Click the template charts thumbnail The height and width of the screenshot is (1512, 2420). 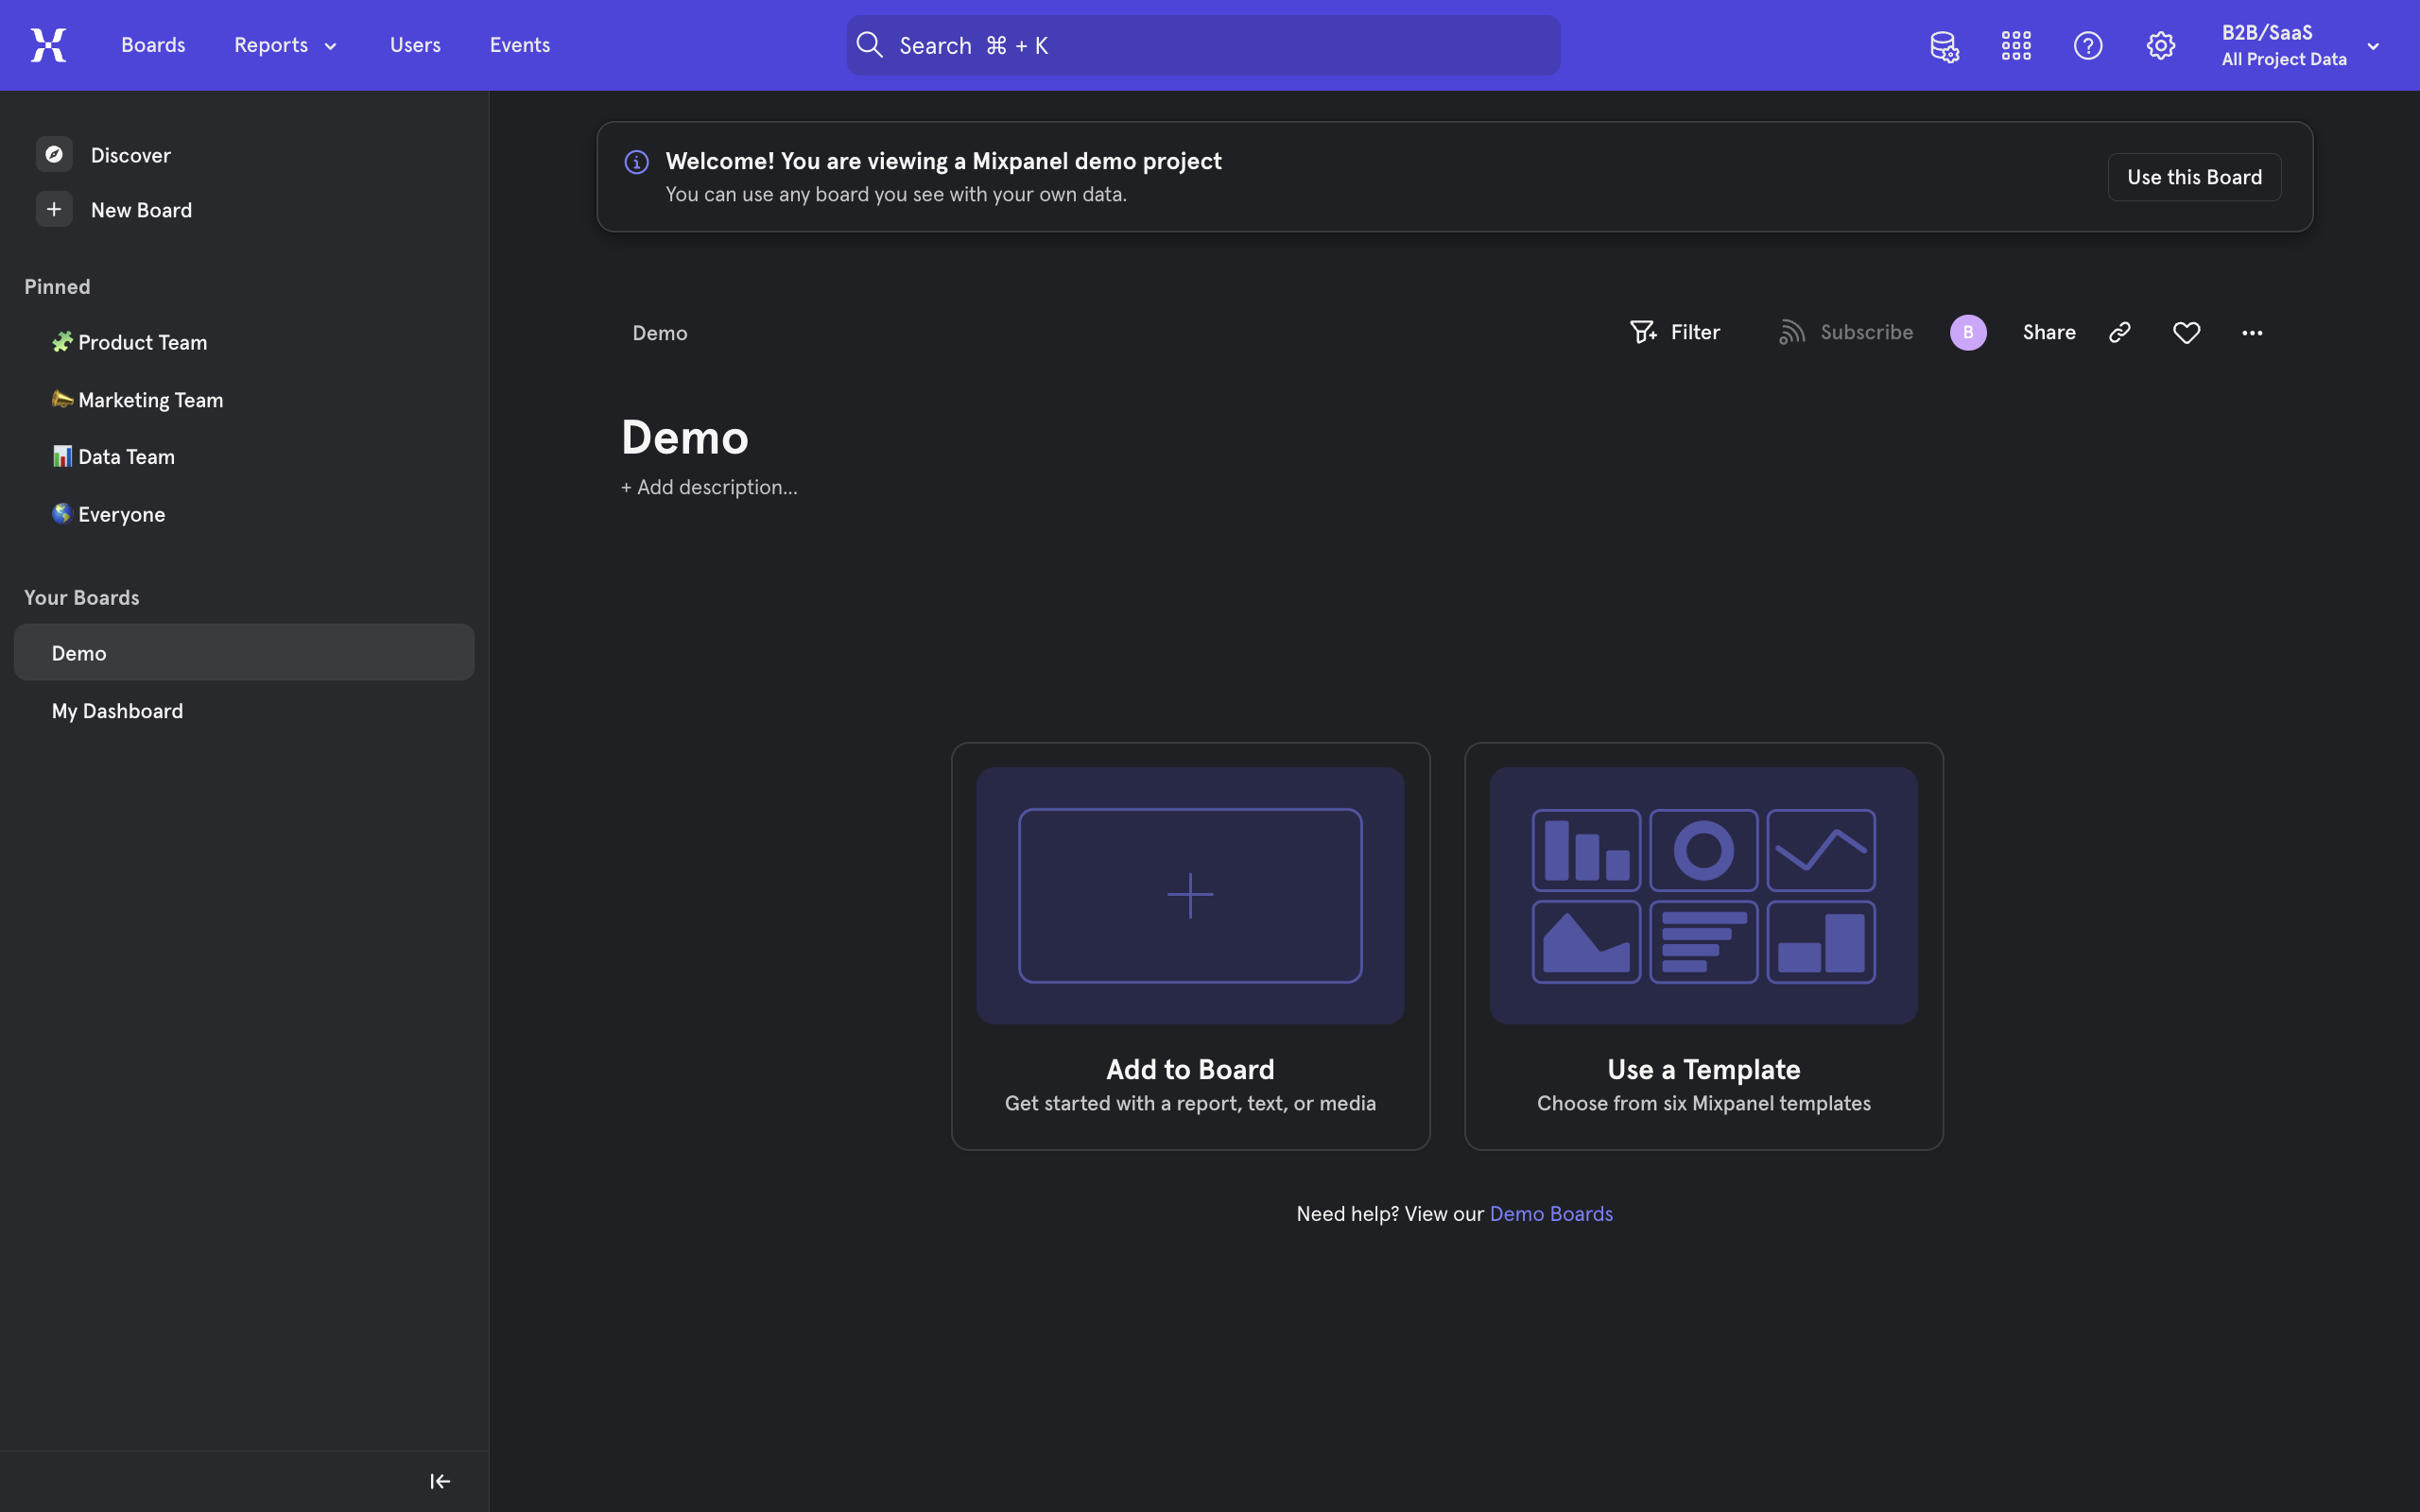tap(1703, 895)
